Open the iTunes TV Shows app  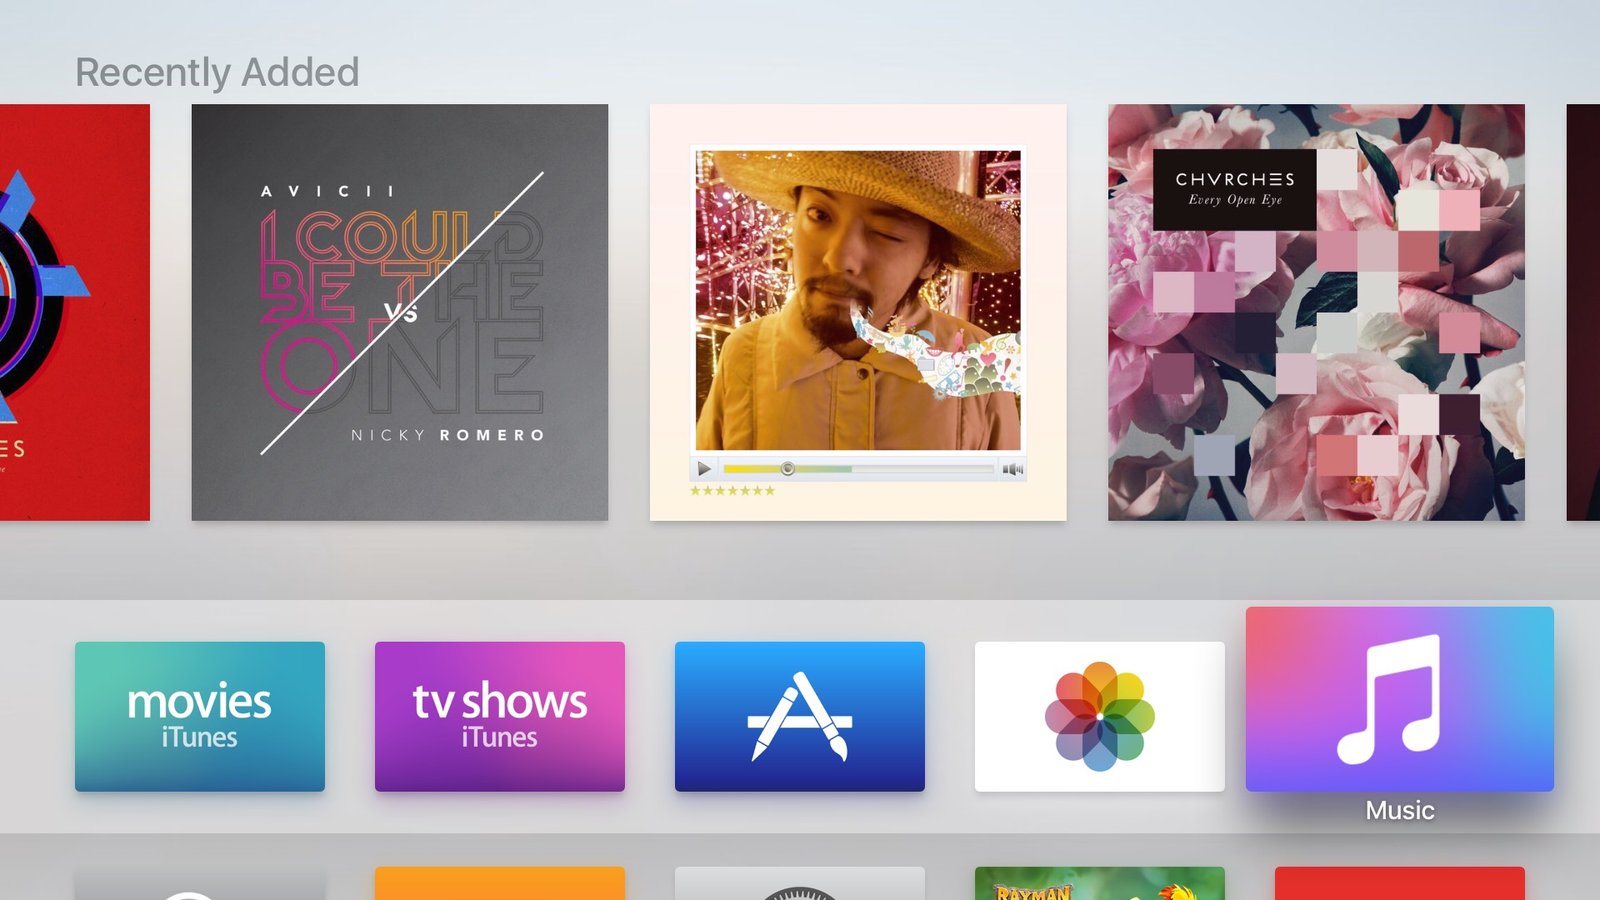[500, 716]
